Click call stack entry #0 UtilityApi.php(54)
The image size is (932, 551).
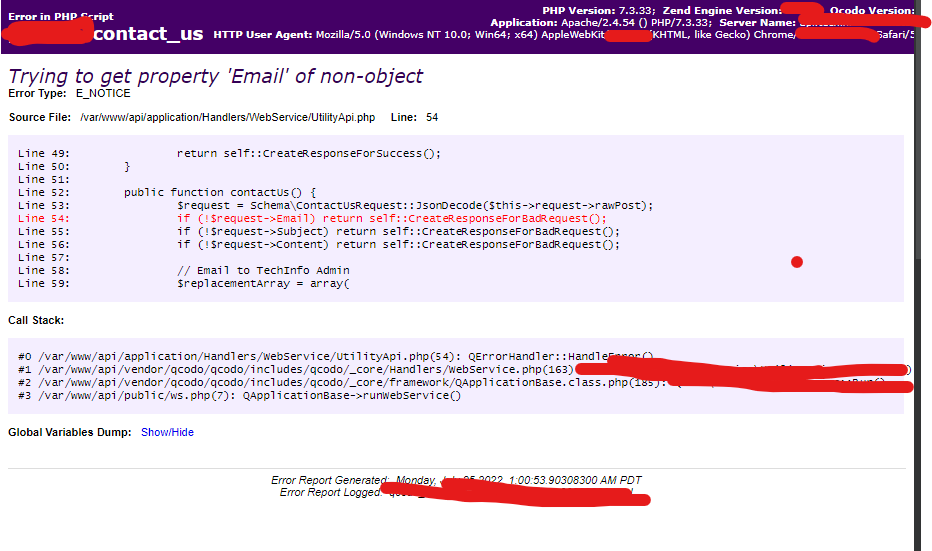point(335,357)
